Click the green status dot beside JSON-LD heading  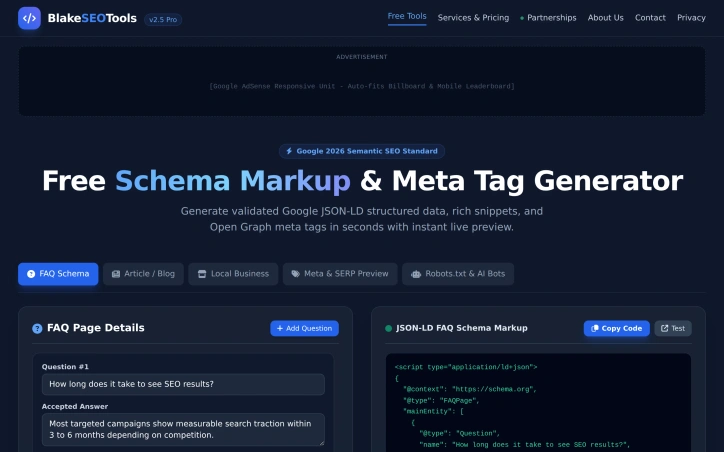pos(388,328)
